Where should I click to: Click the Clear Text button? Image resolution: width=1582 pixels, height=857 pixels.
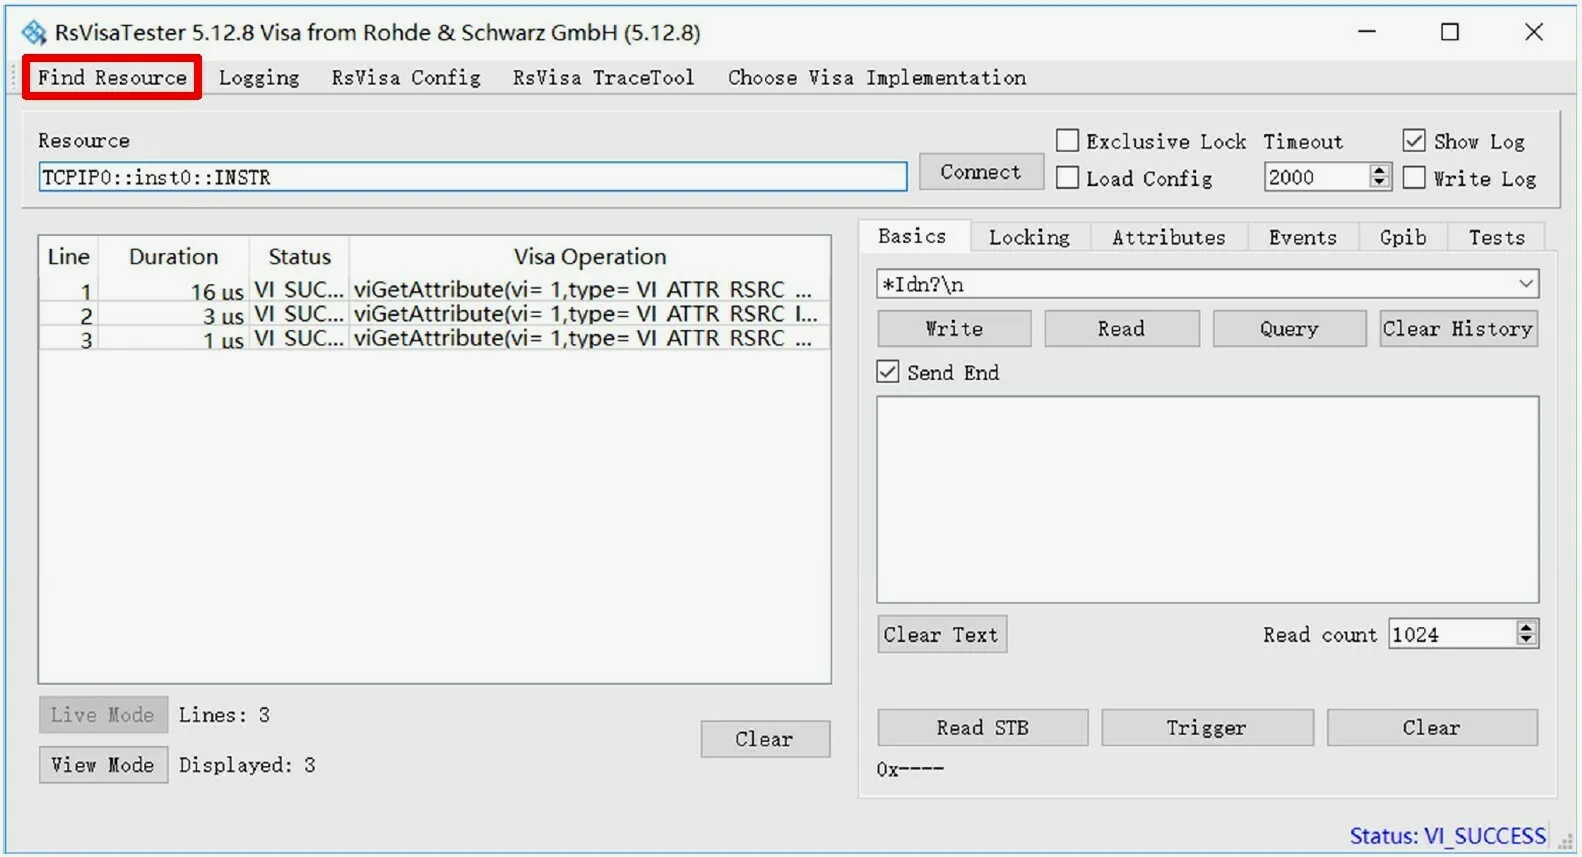point(941,635)
